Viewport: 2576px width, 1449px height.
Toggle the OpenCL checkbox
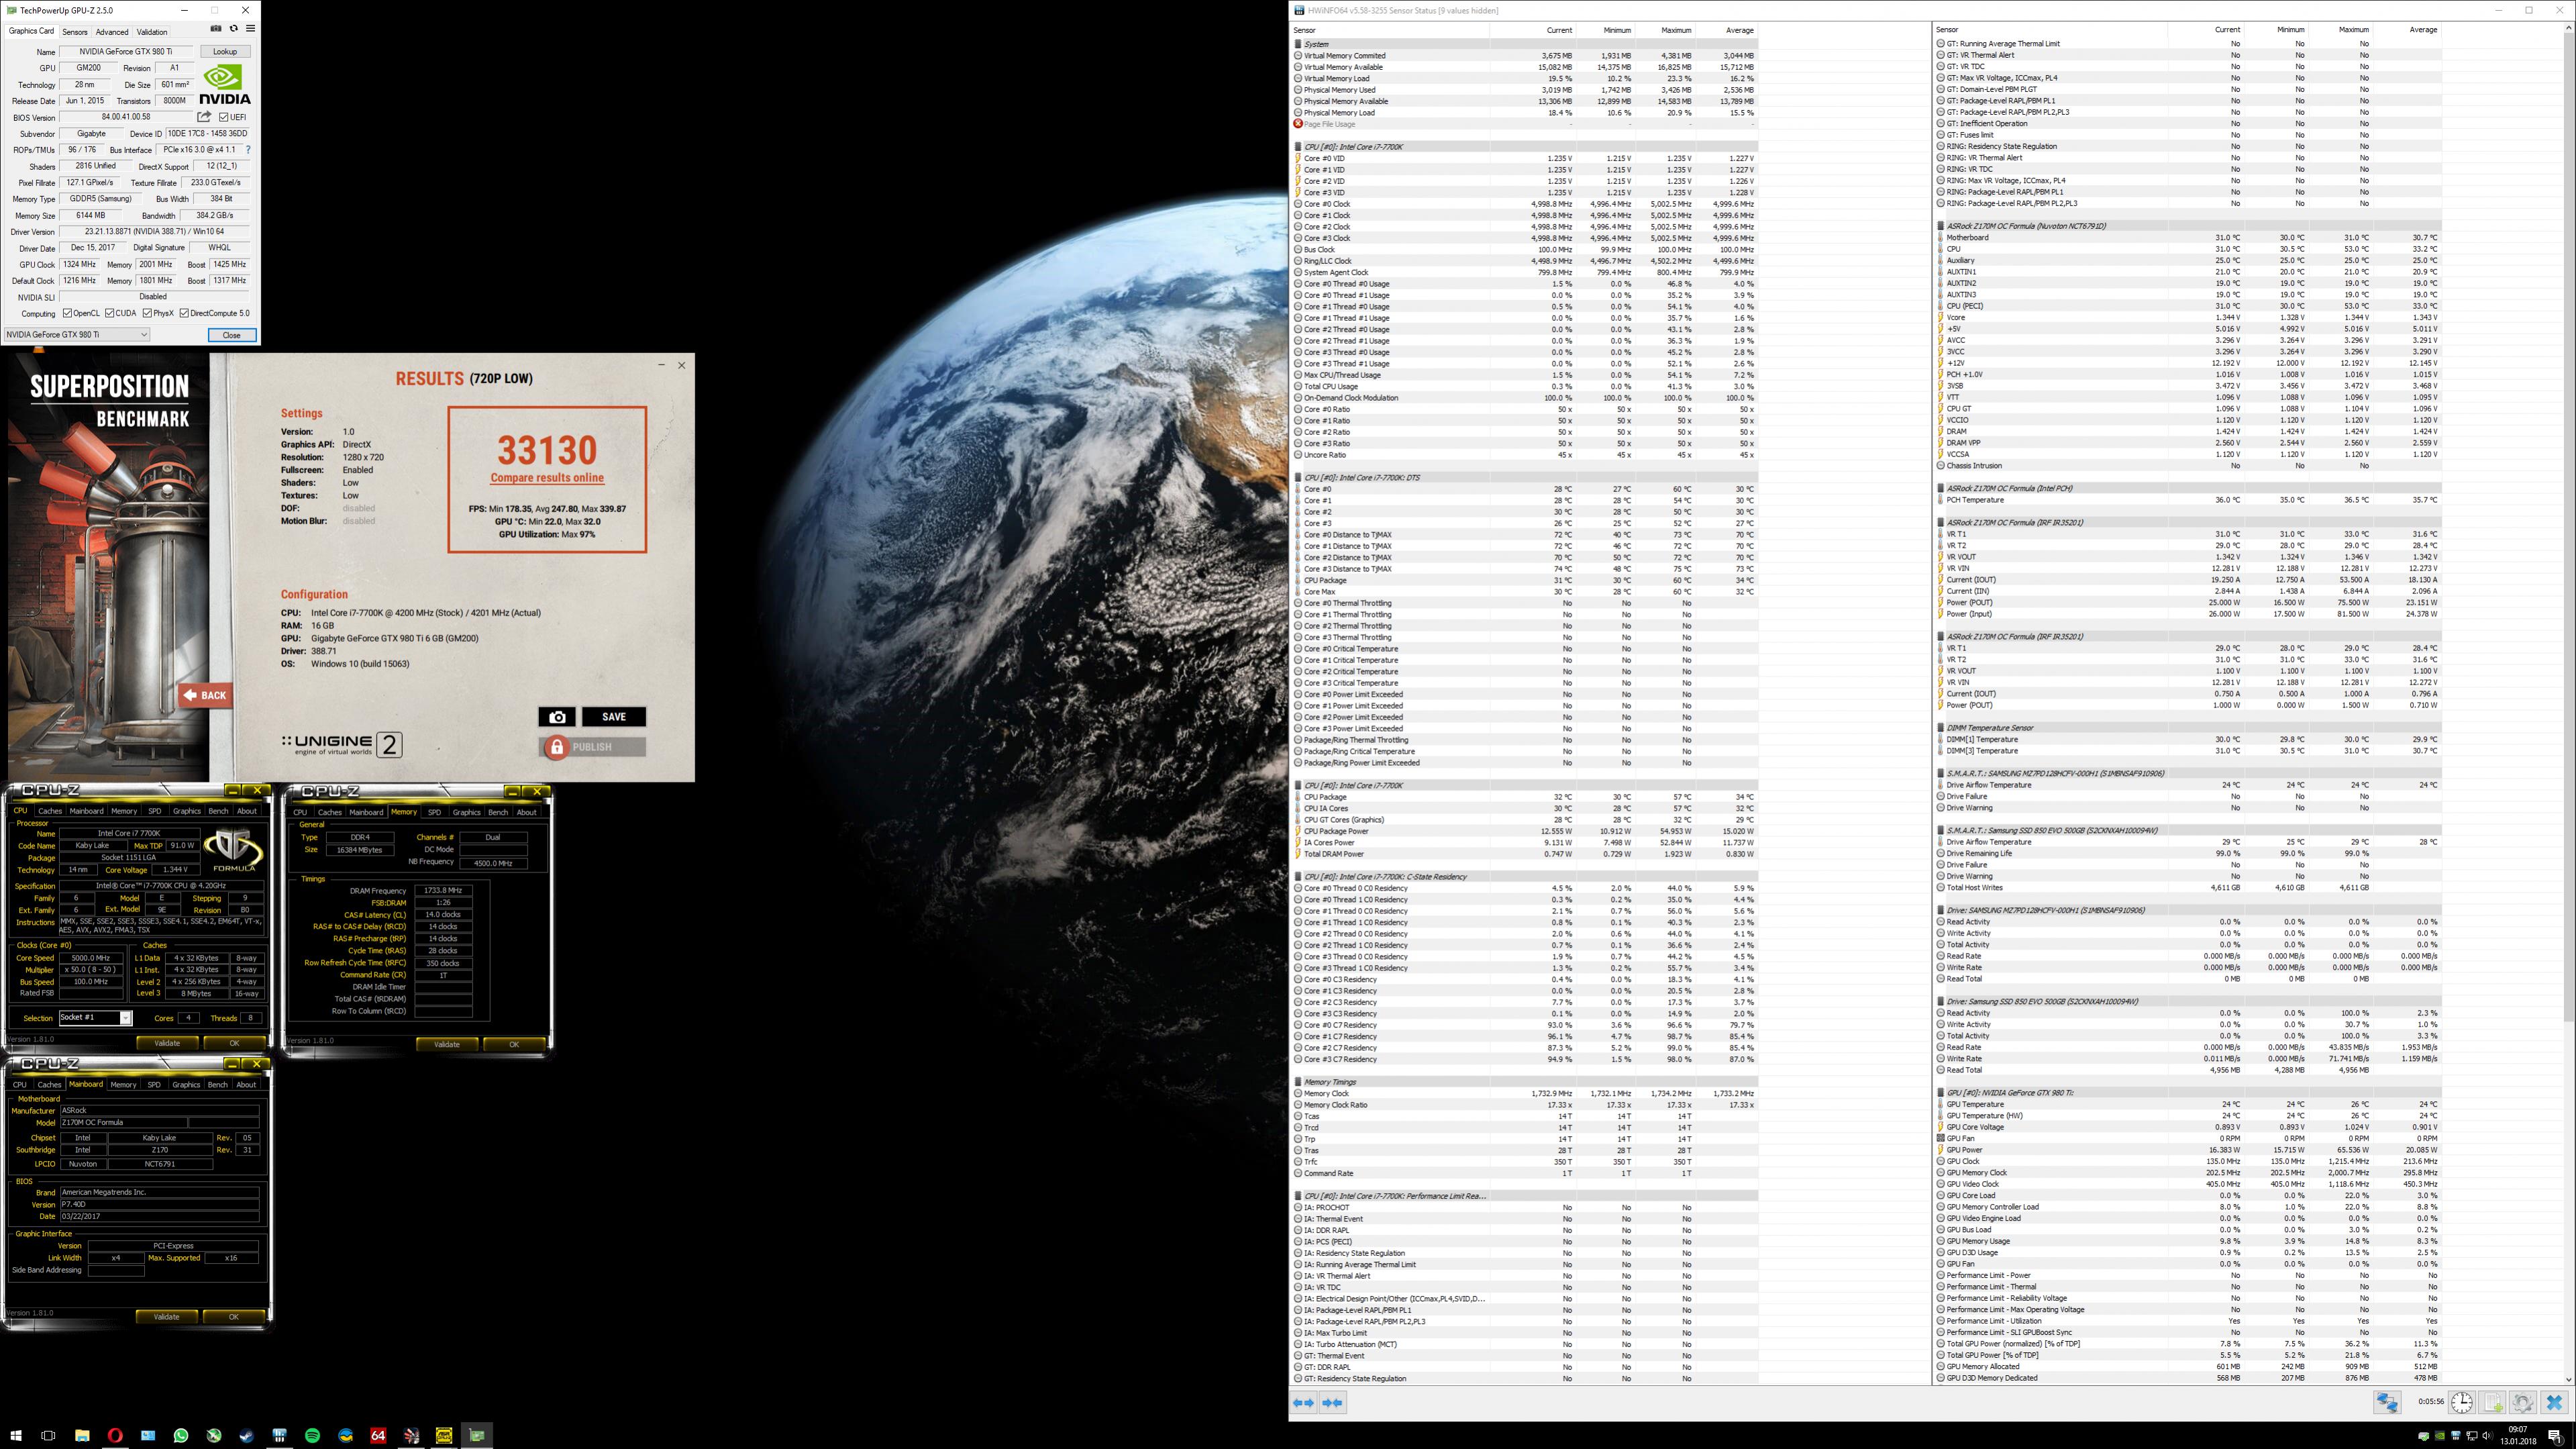pos(68,313)
